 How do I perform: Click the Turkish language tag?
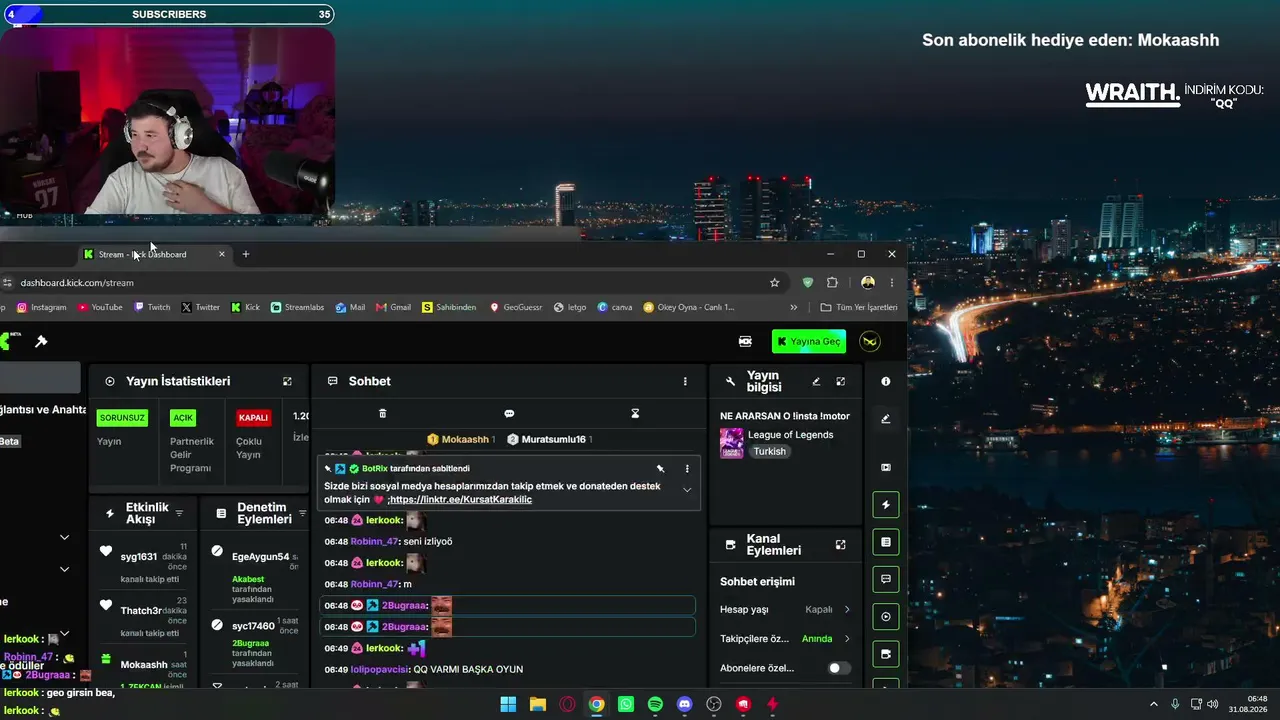770,451
